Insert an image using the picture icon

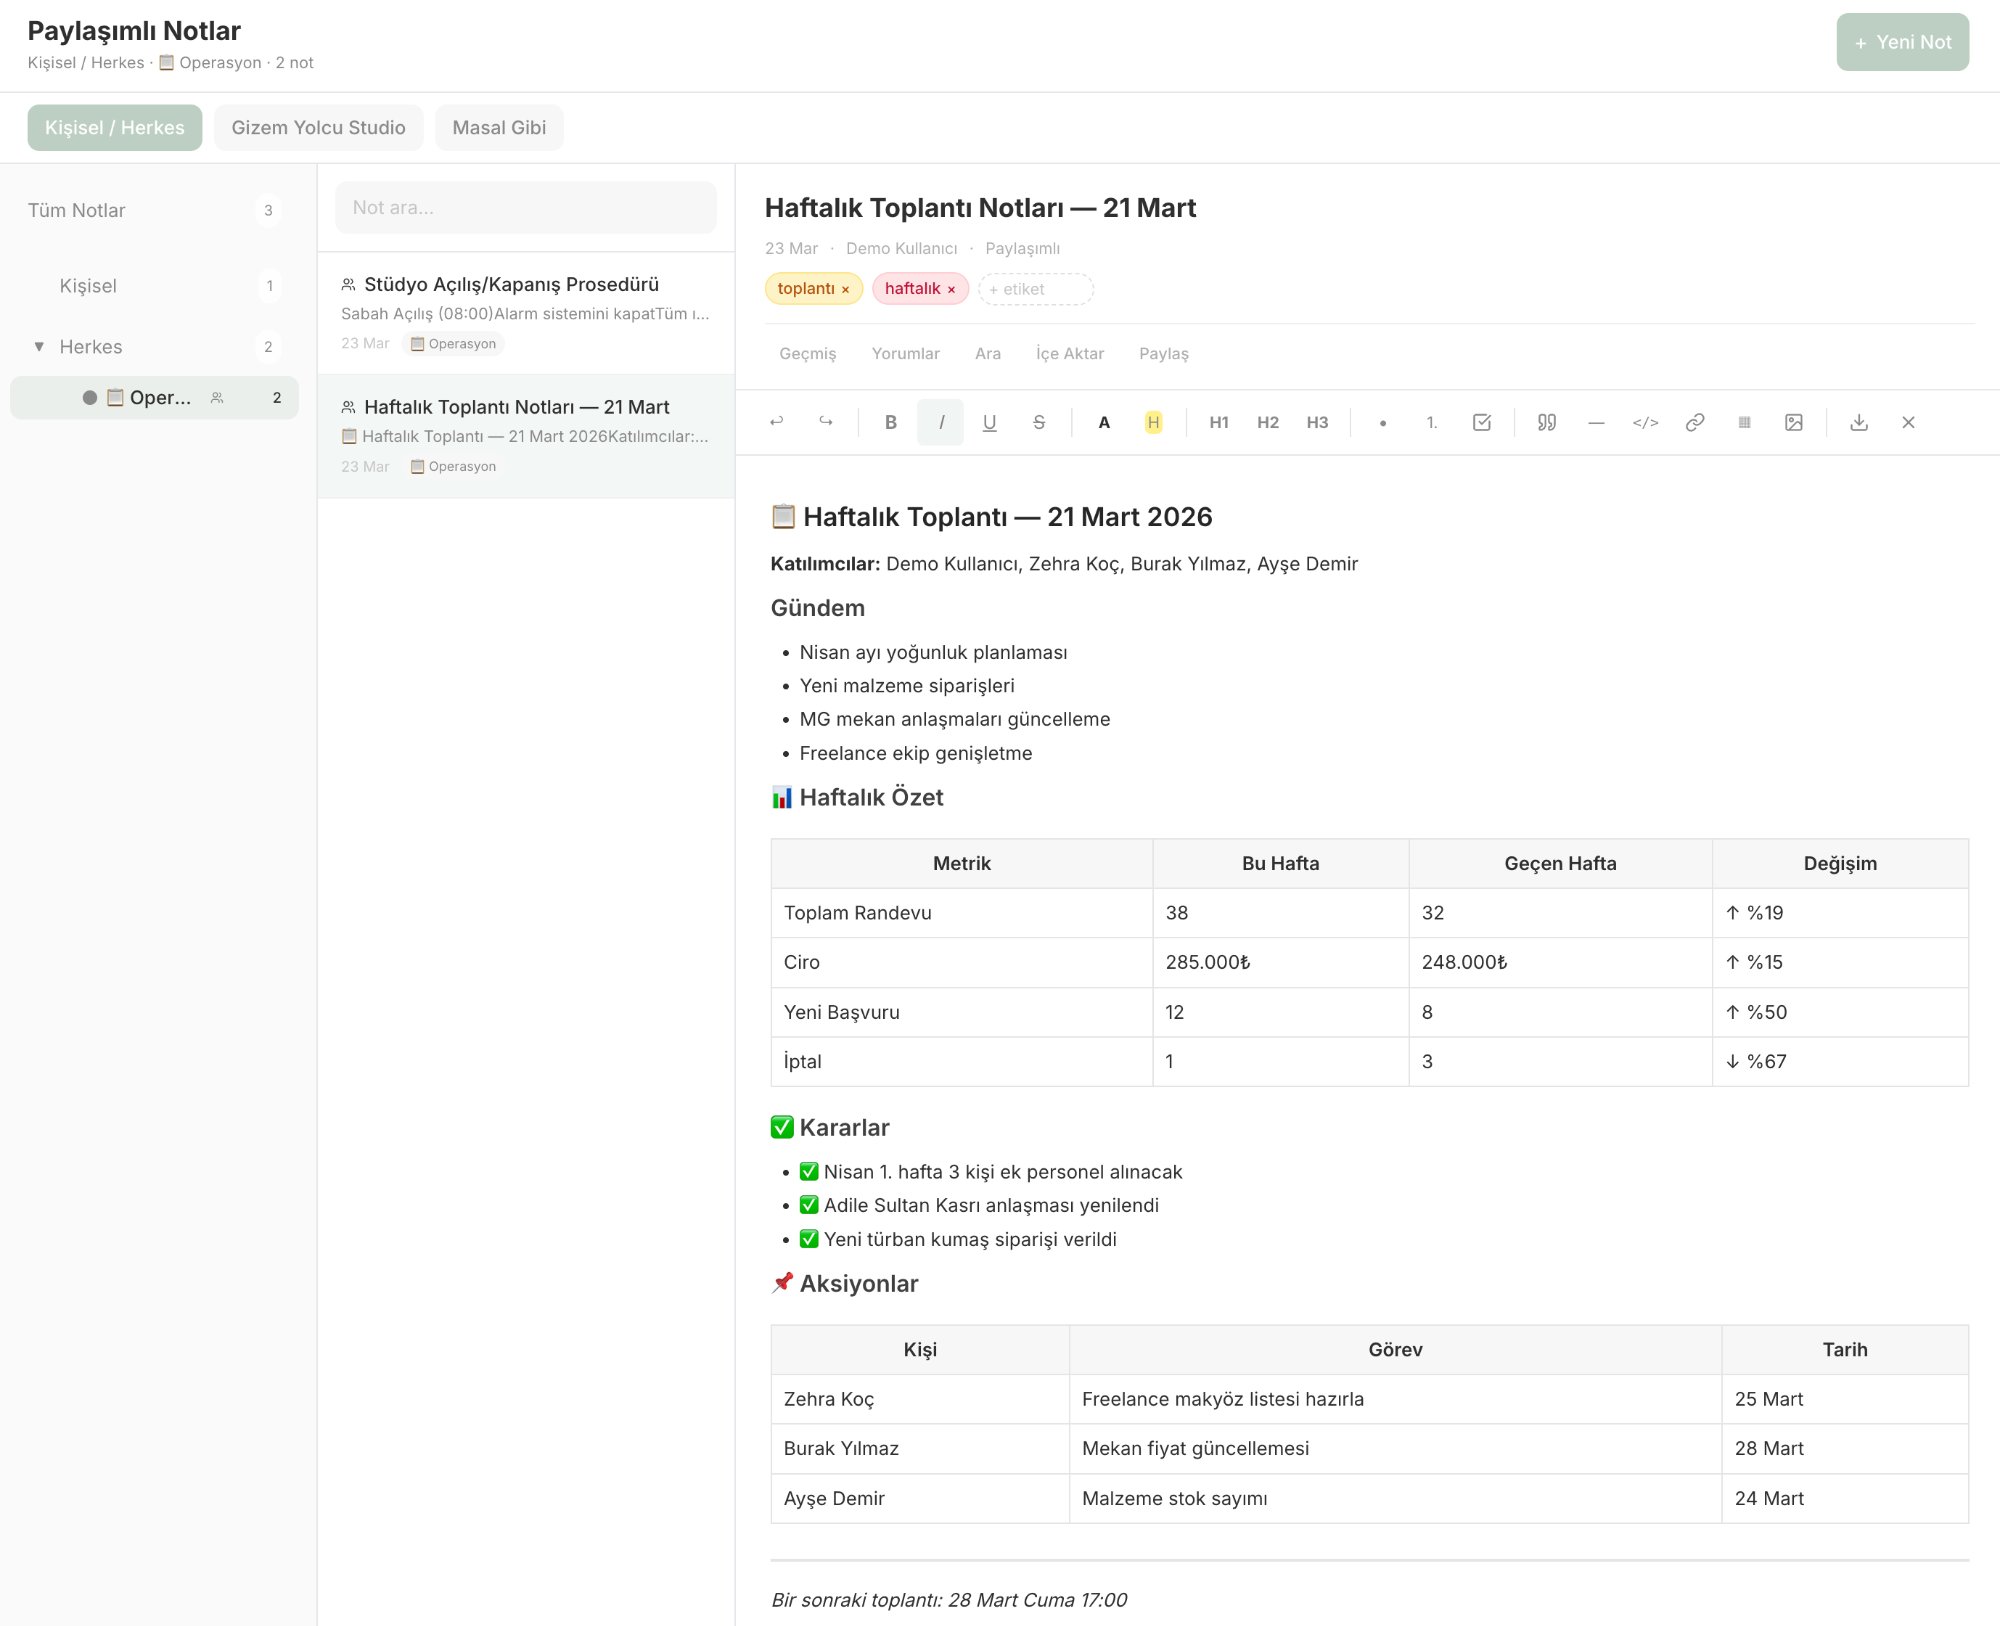click(x=1793, y=422)
